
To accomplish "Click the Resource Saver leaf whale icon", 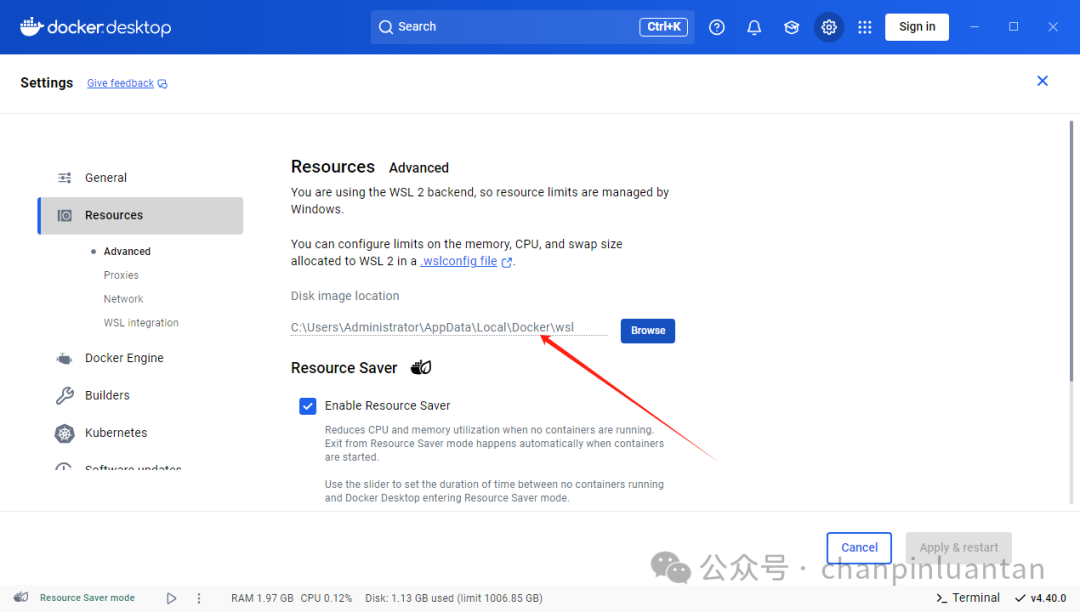I will click(x=421, y=368).
